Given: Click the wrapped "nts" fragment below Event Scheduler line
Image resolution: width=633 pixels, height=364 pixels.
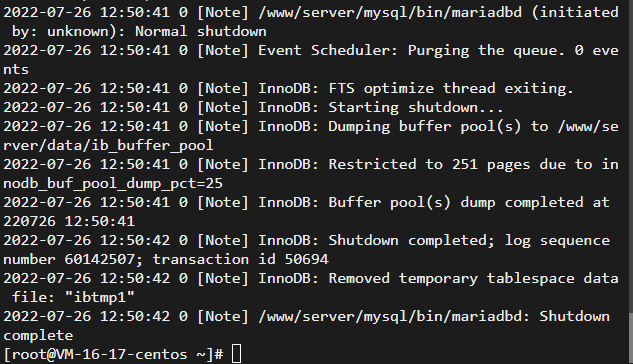Looking at the screenshot, I should [x=16, y=69].
